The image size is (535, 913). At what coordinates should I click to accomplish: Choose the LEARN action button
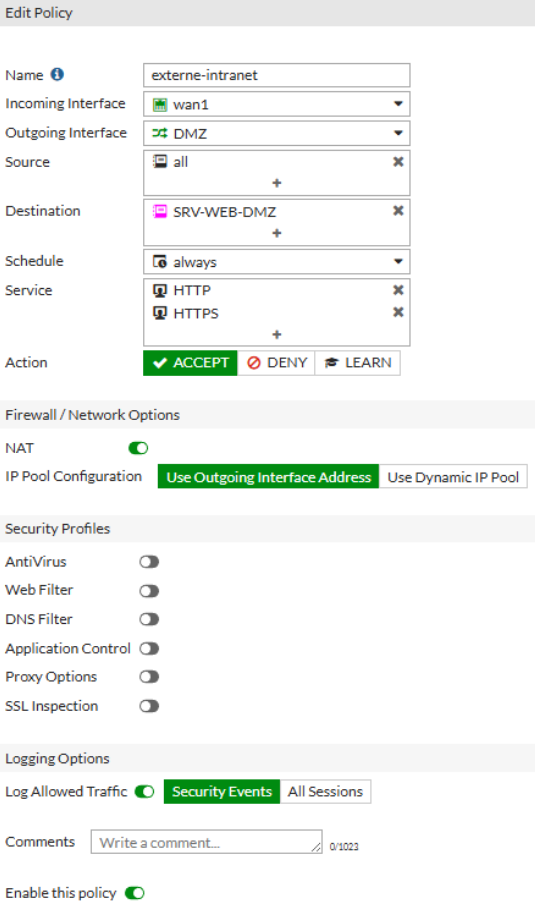(357, 363)
